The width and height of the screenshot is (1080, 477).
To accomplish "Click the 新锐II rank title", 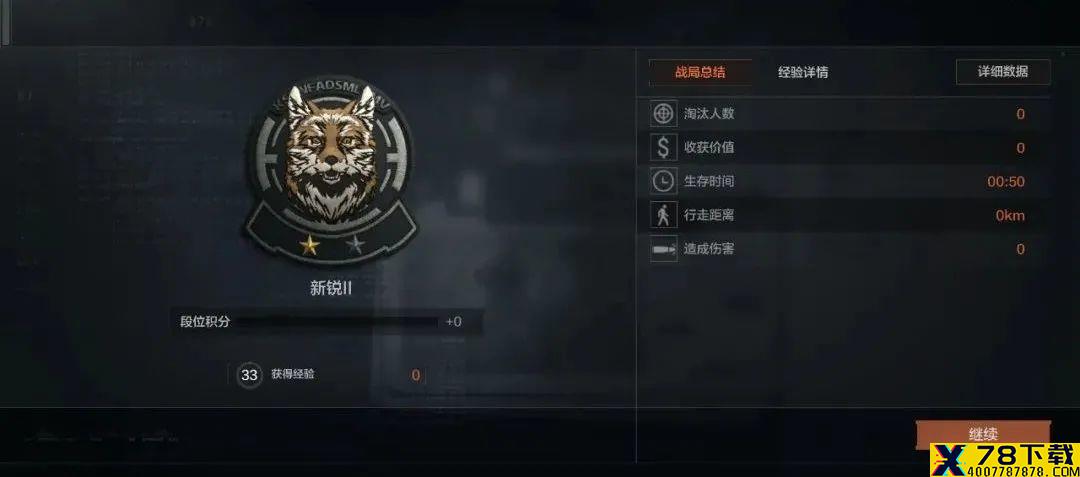I will (331, 288).
